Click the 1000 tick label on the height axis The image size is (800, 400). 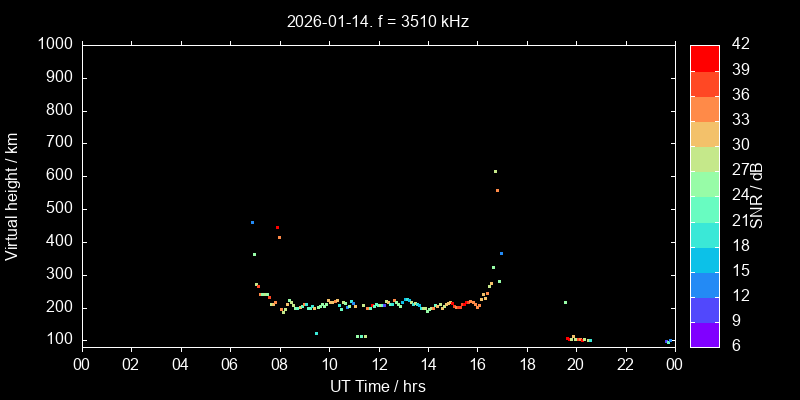tap(53, 44)
